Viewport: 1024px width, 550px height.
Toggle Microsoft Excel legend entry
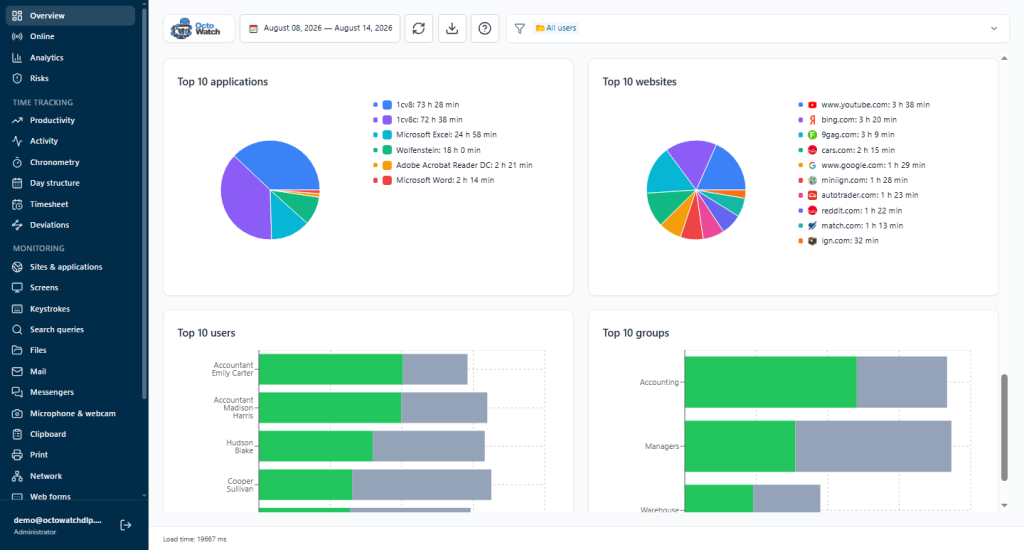435,135
